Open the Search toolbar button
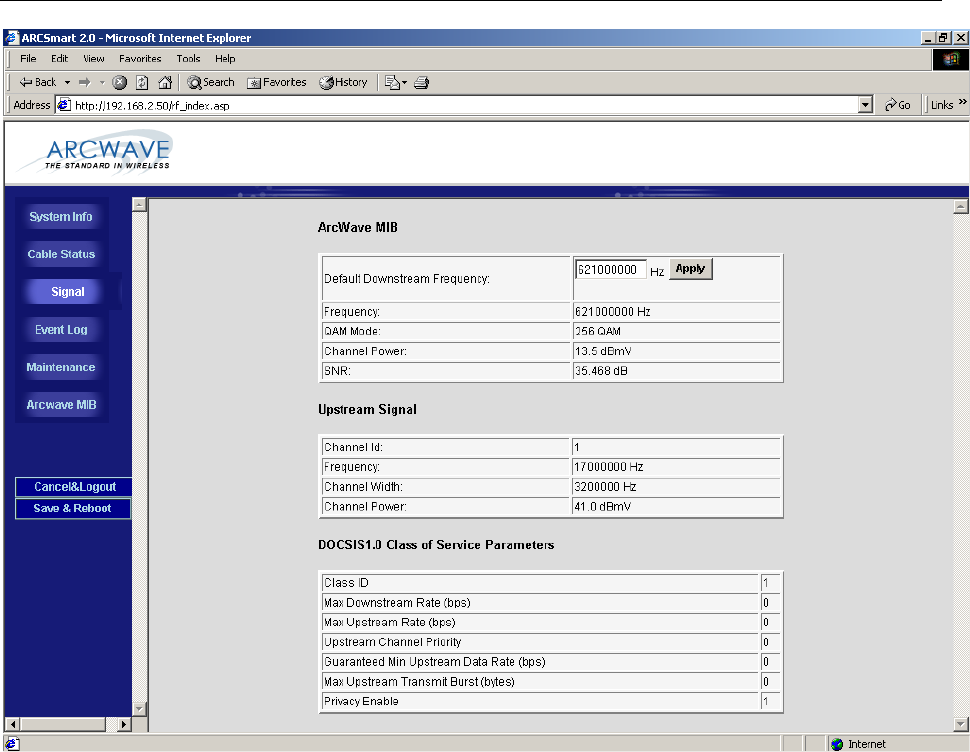This screenshot has height=752, width=970. pos(211,82)
